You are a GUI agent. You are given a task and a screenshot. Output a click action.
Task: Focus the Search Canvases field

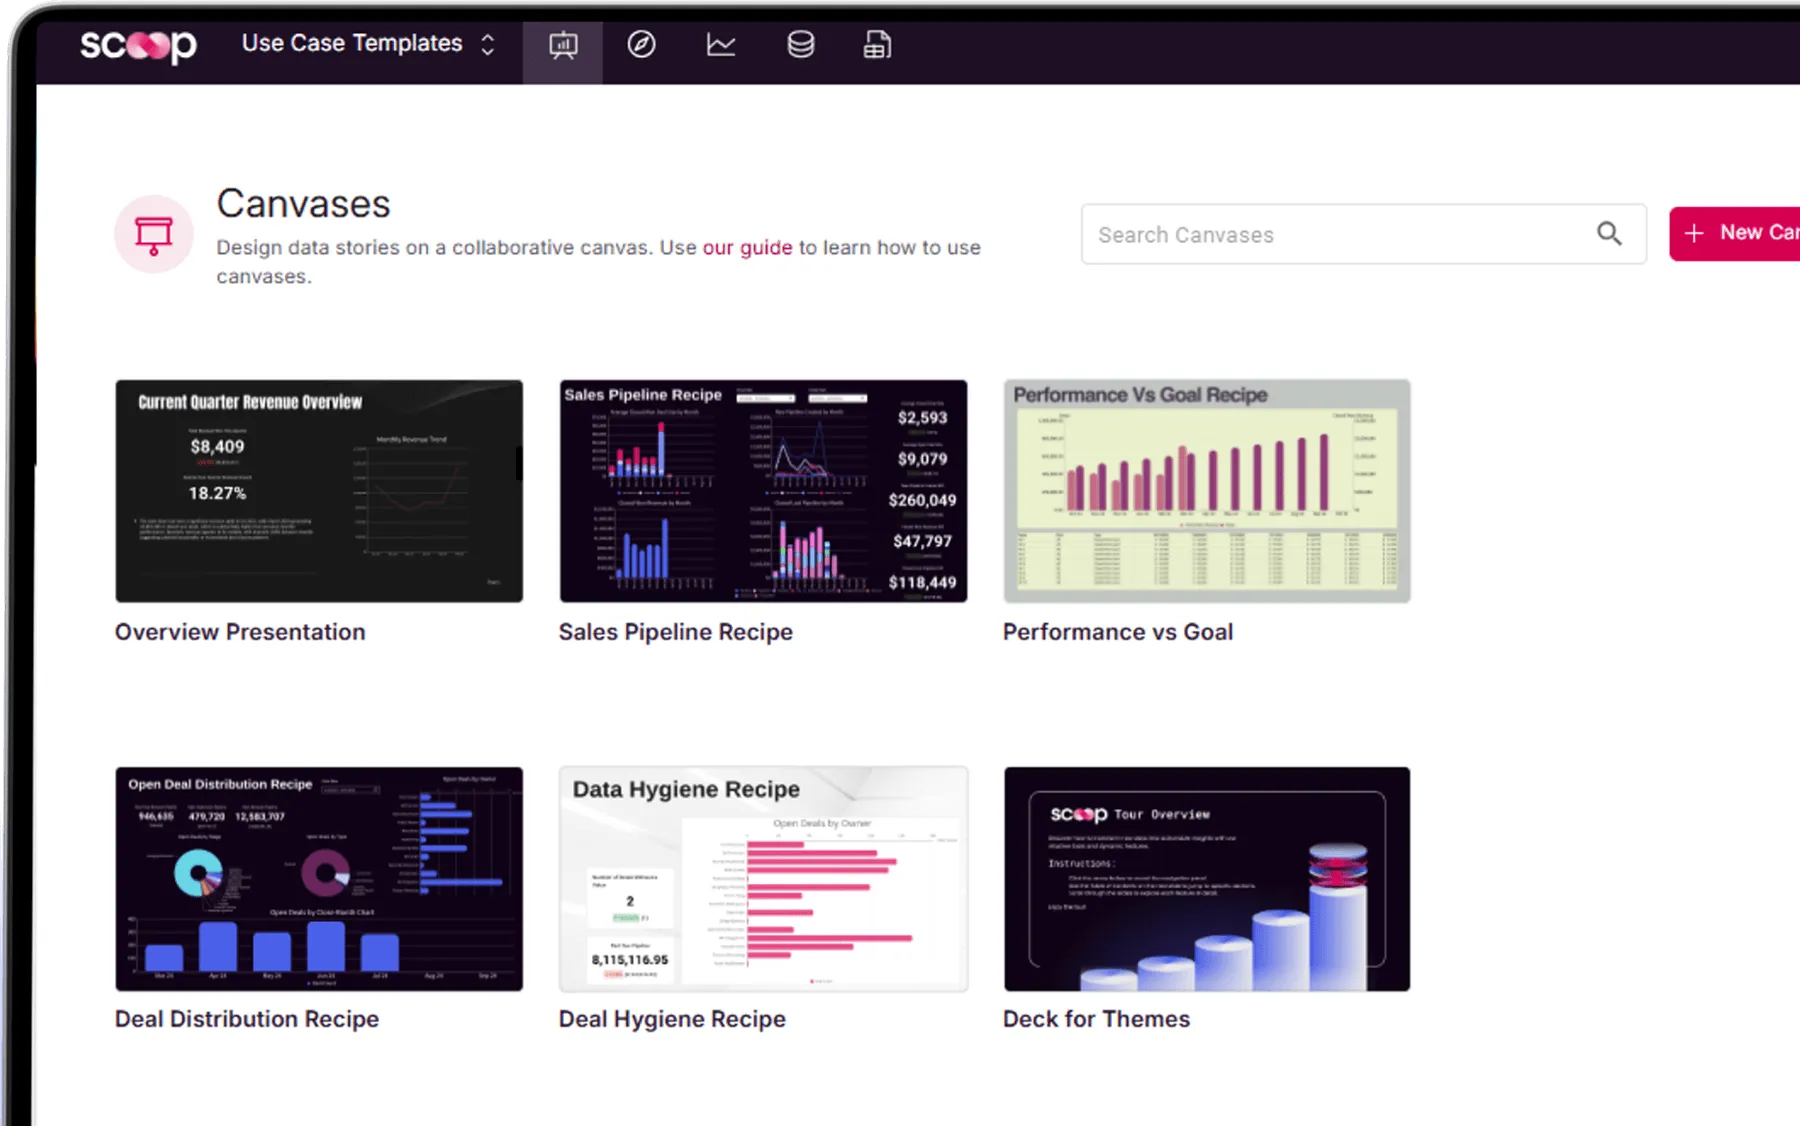[1363, 234]
